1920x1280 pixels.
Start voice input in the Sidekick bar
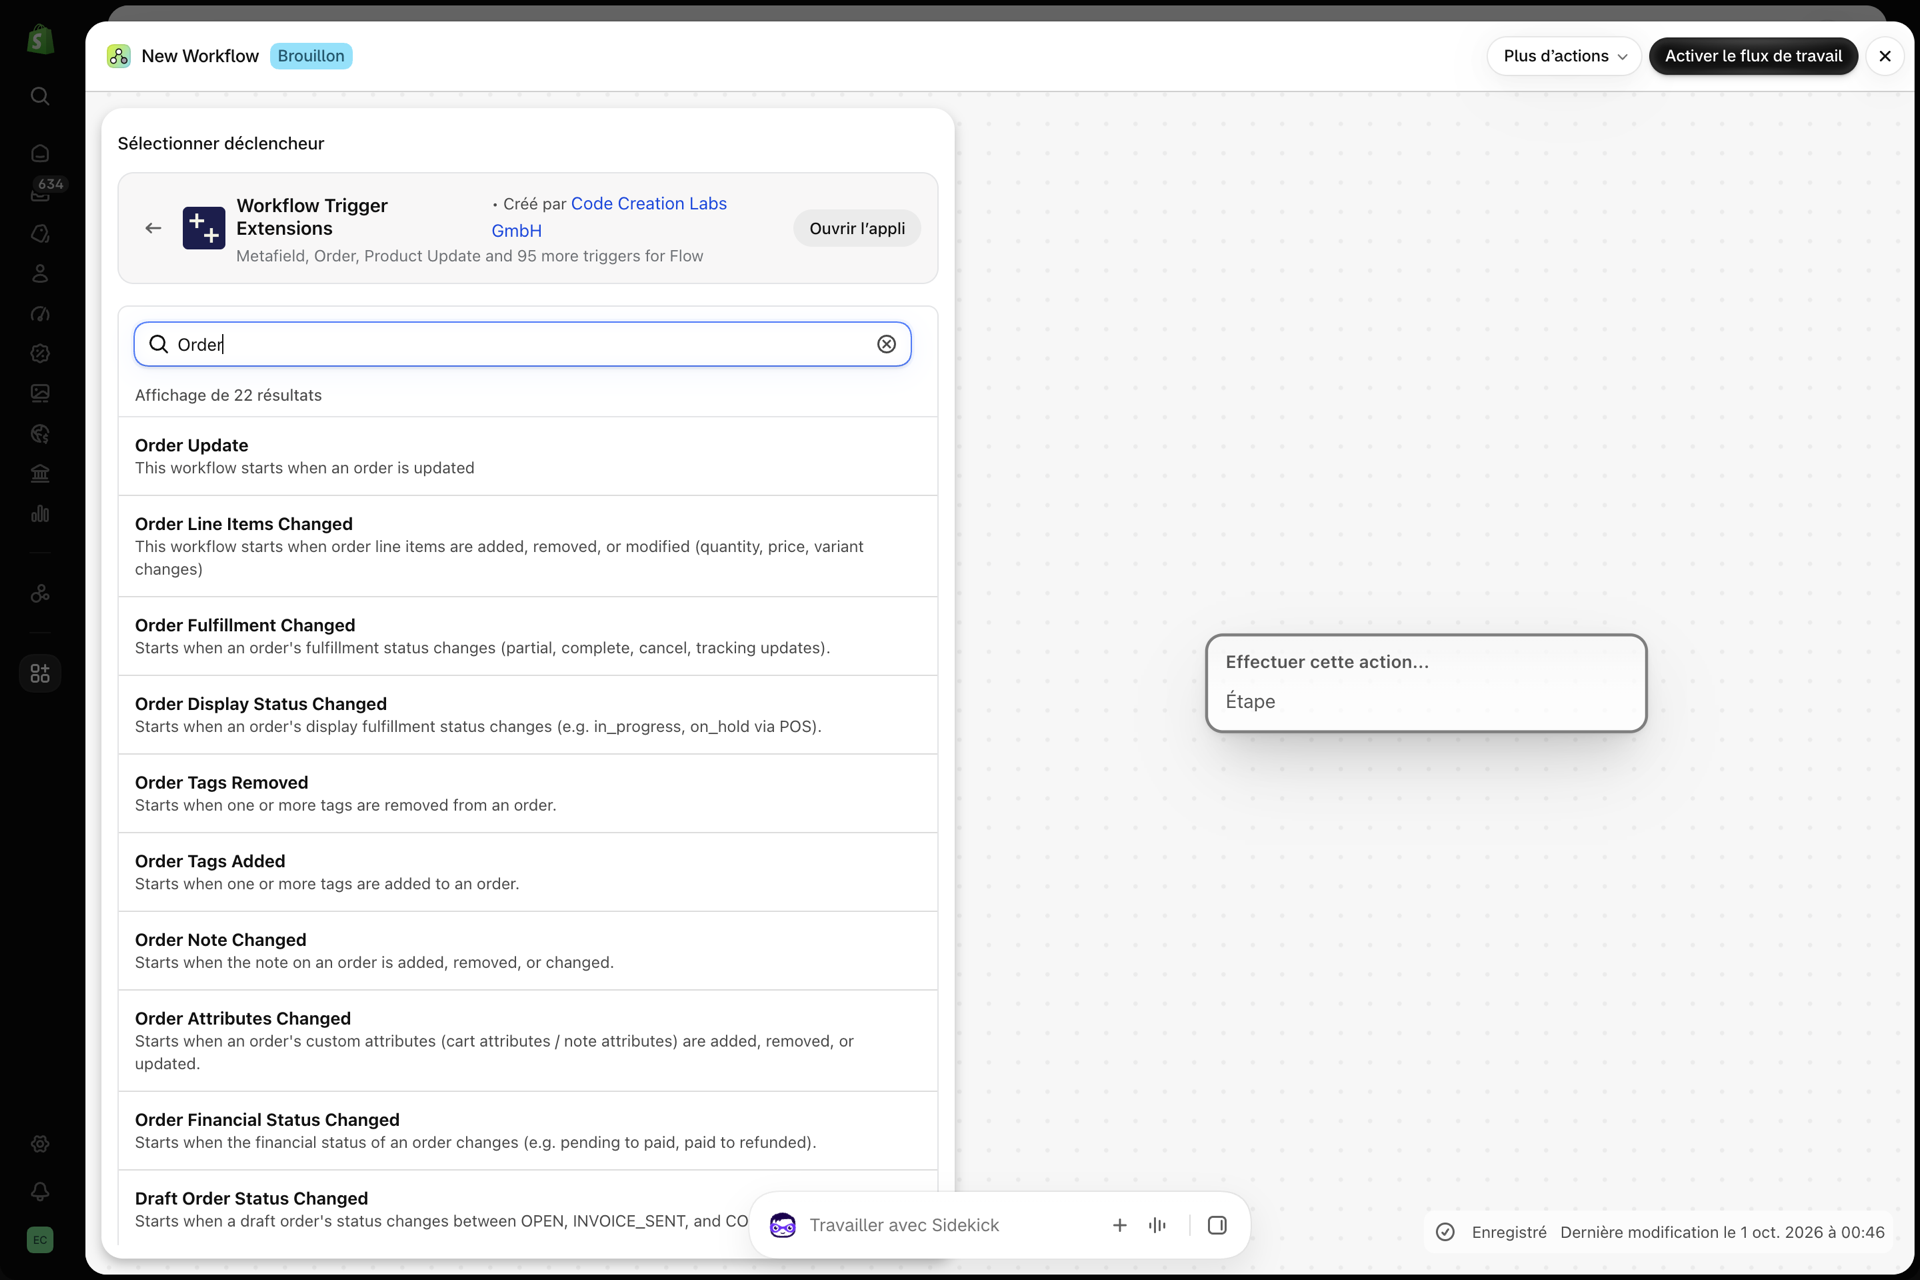1158,1225
